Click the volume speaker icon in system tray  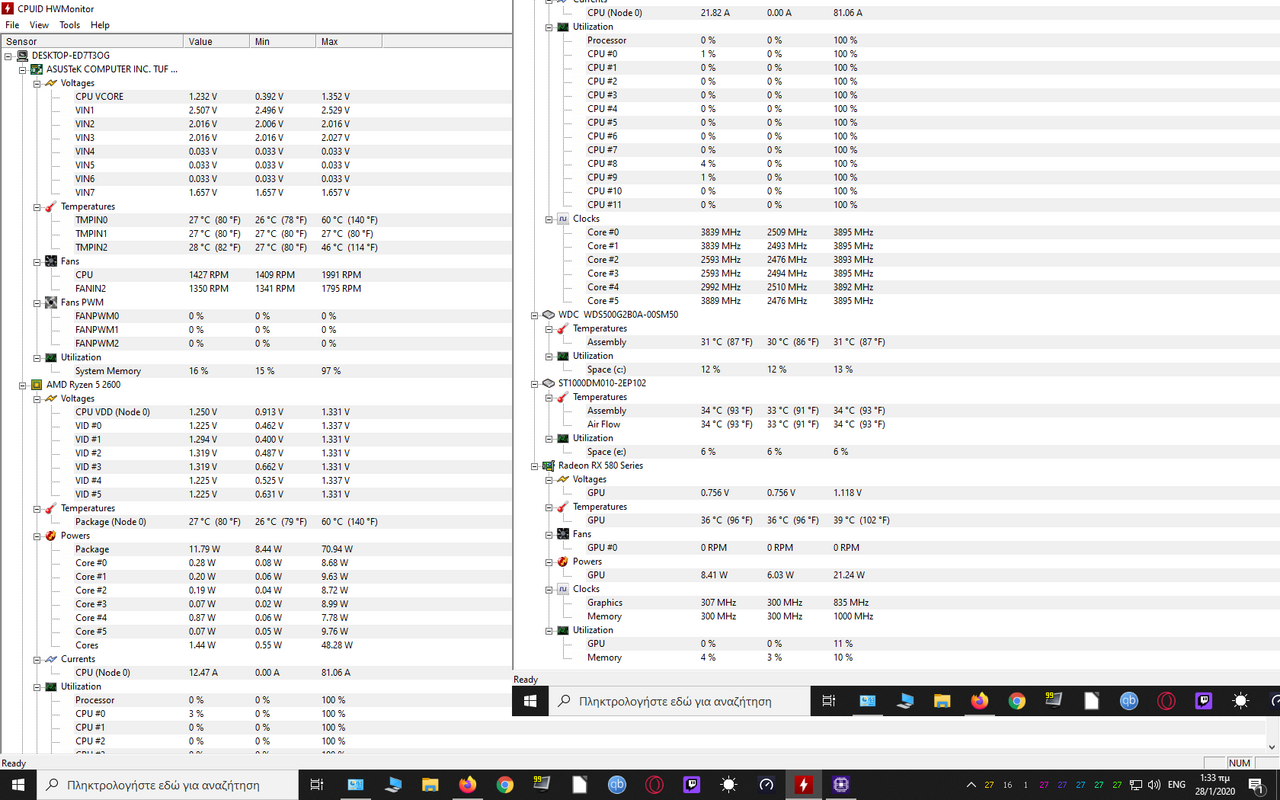[1153, 785]
